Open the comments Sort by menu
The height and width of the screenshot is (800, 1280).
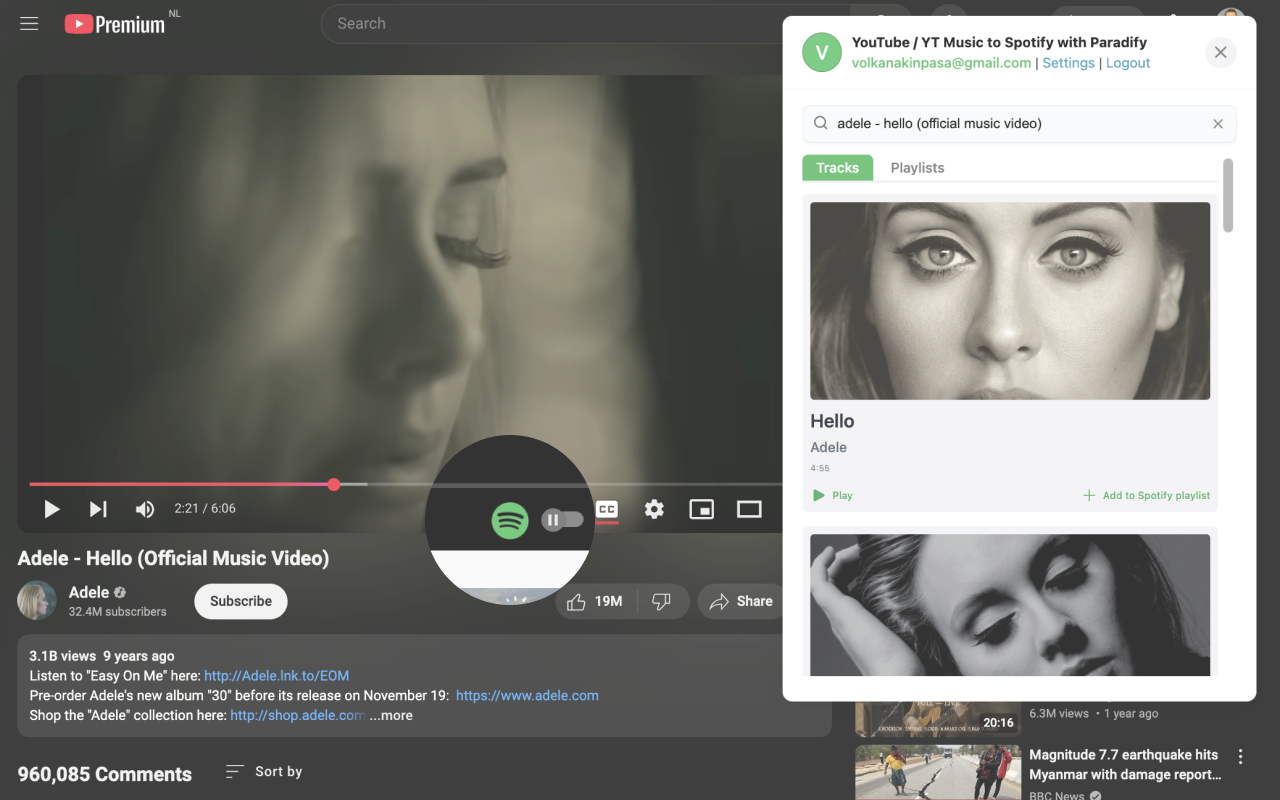tap(264, 771)
